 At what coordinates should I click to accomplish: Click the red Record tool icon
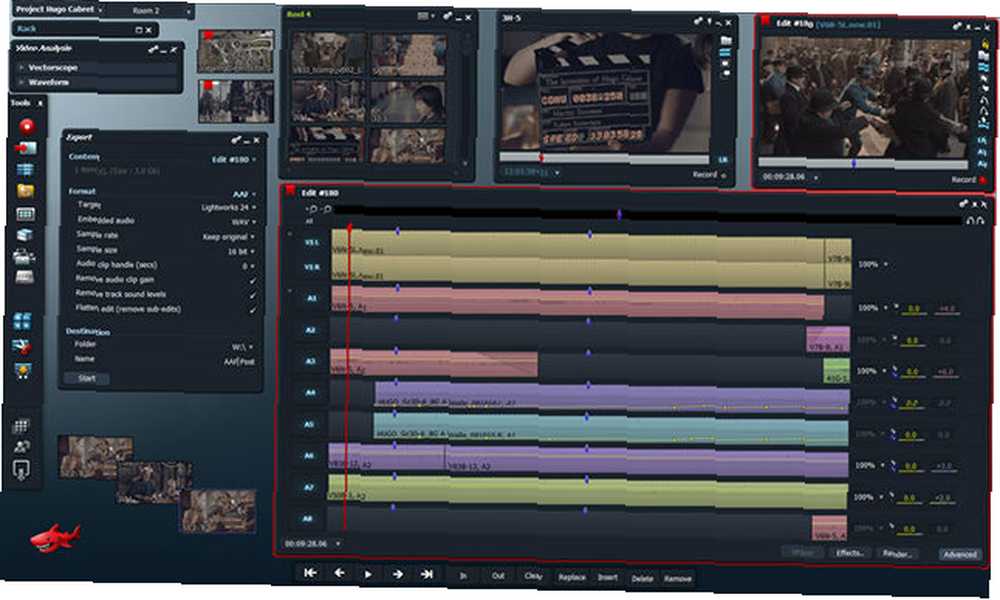(x=27, y=126)
